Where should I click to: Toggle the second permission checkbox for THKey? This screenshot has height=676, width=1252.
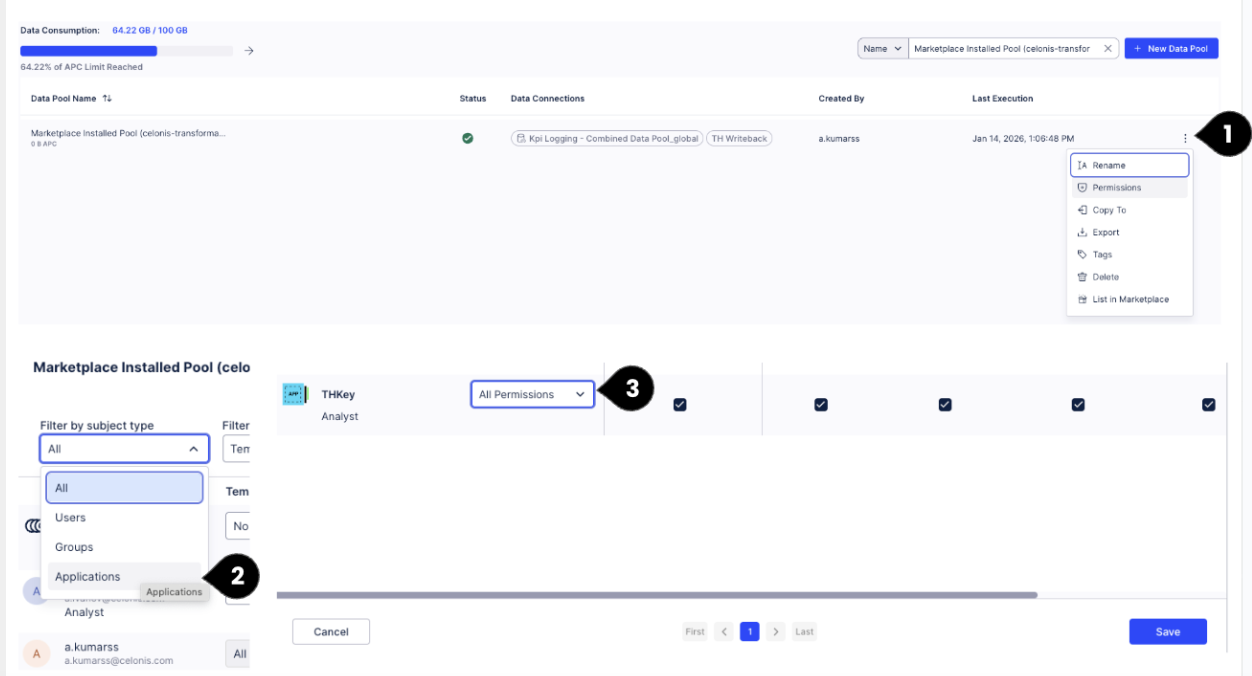click(821, 405)
